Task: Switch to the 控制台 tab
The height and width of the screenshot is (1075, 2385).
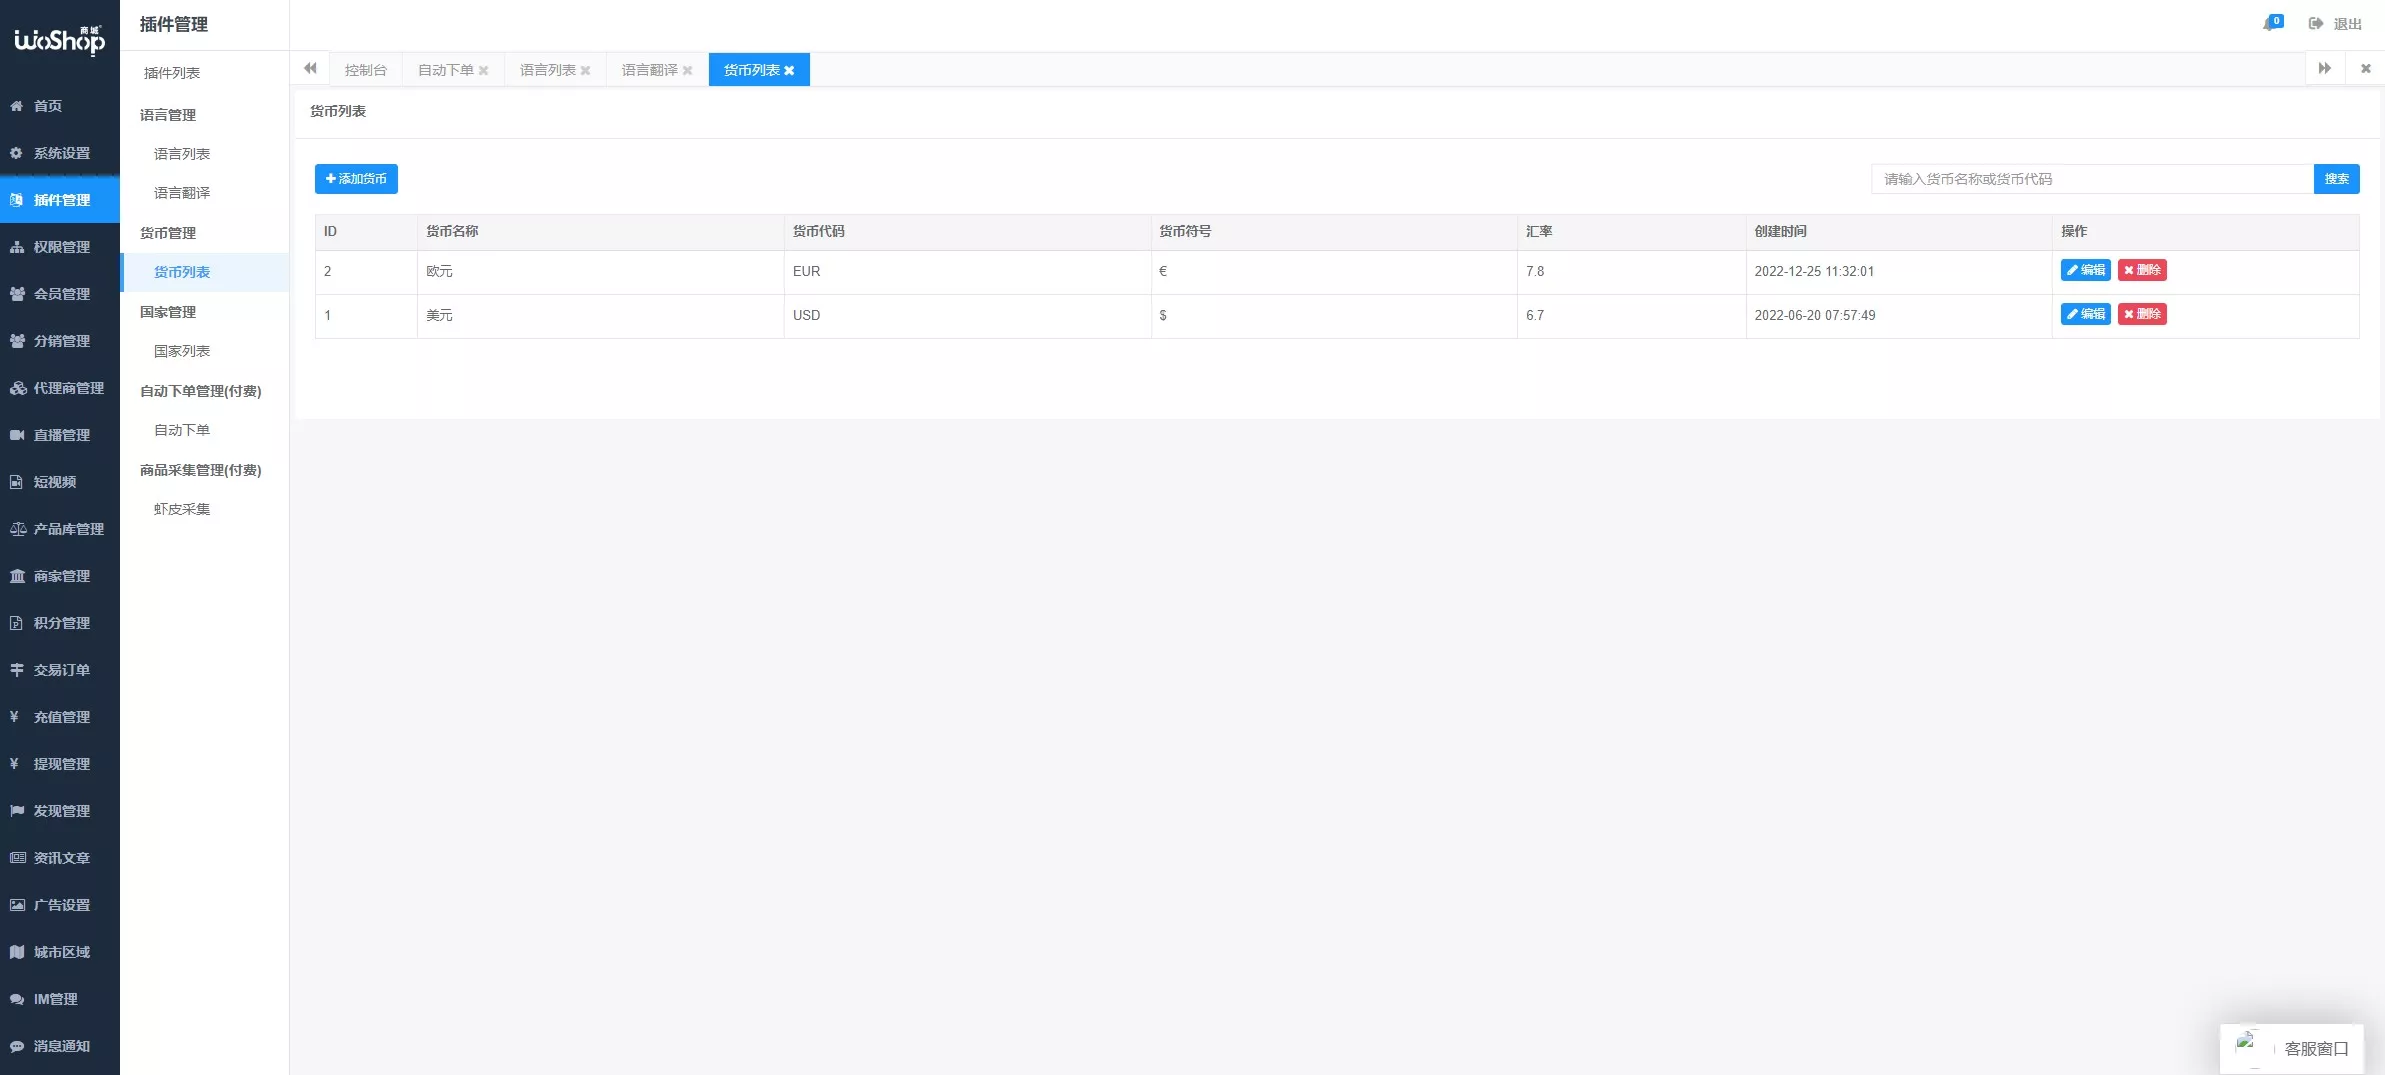Action: point(365,70)
